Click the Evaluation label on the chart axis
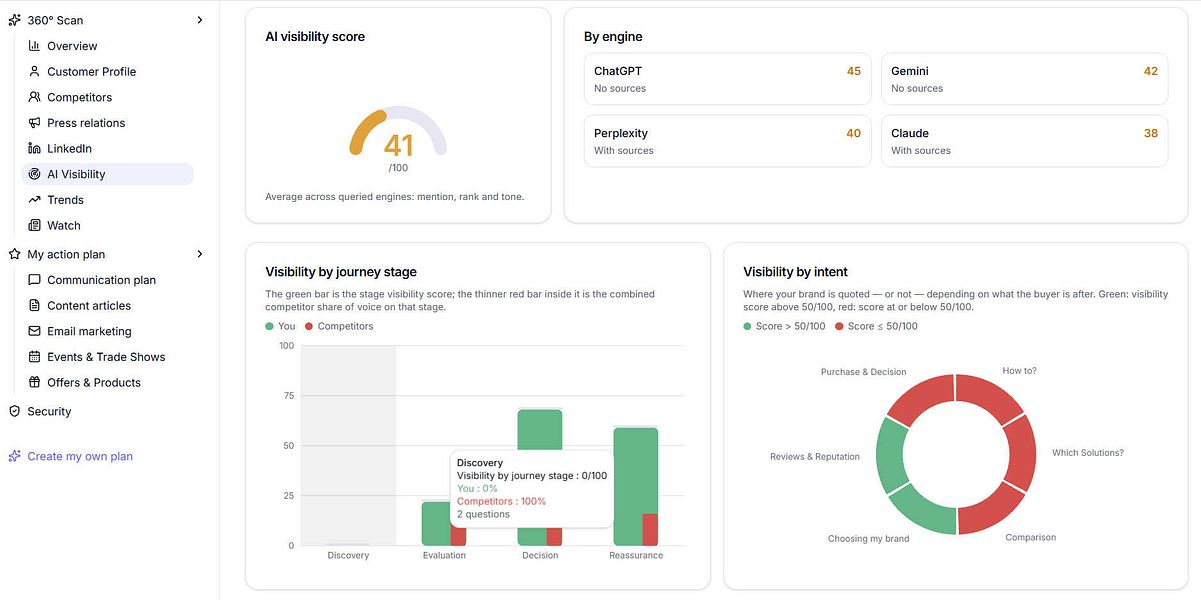 (444, 555)
